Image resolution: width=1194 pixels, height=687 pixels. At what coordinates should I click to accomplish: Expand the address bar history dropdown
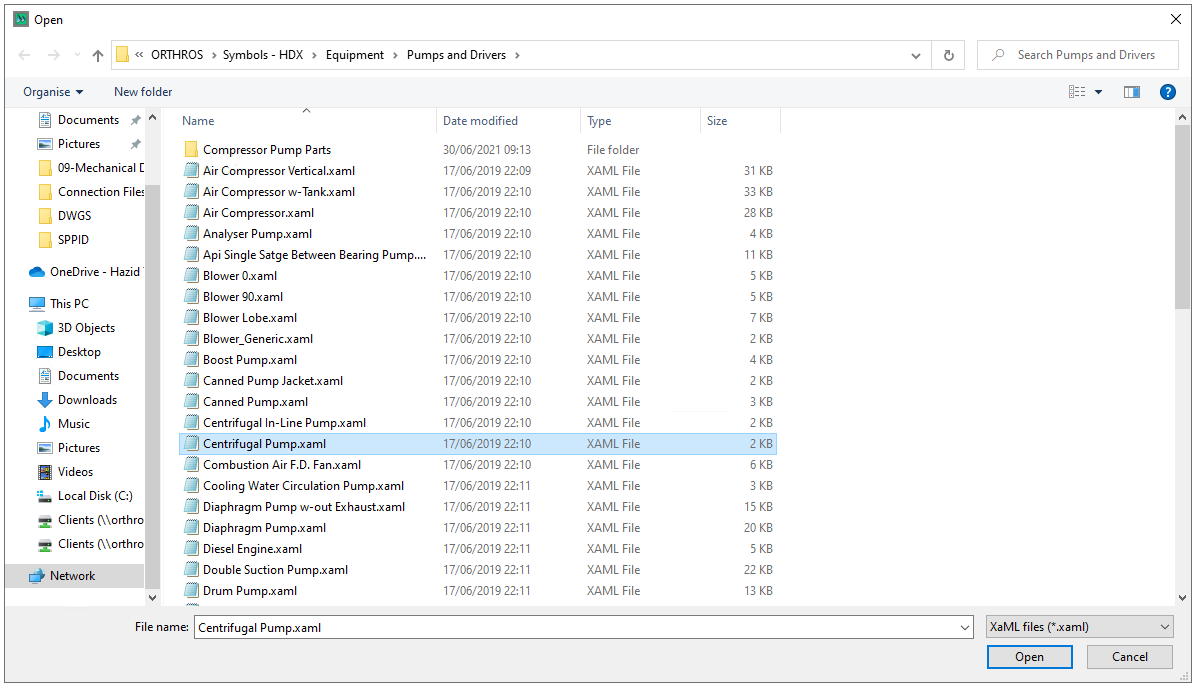[x=916, y=56]
